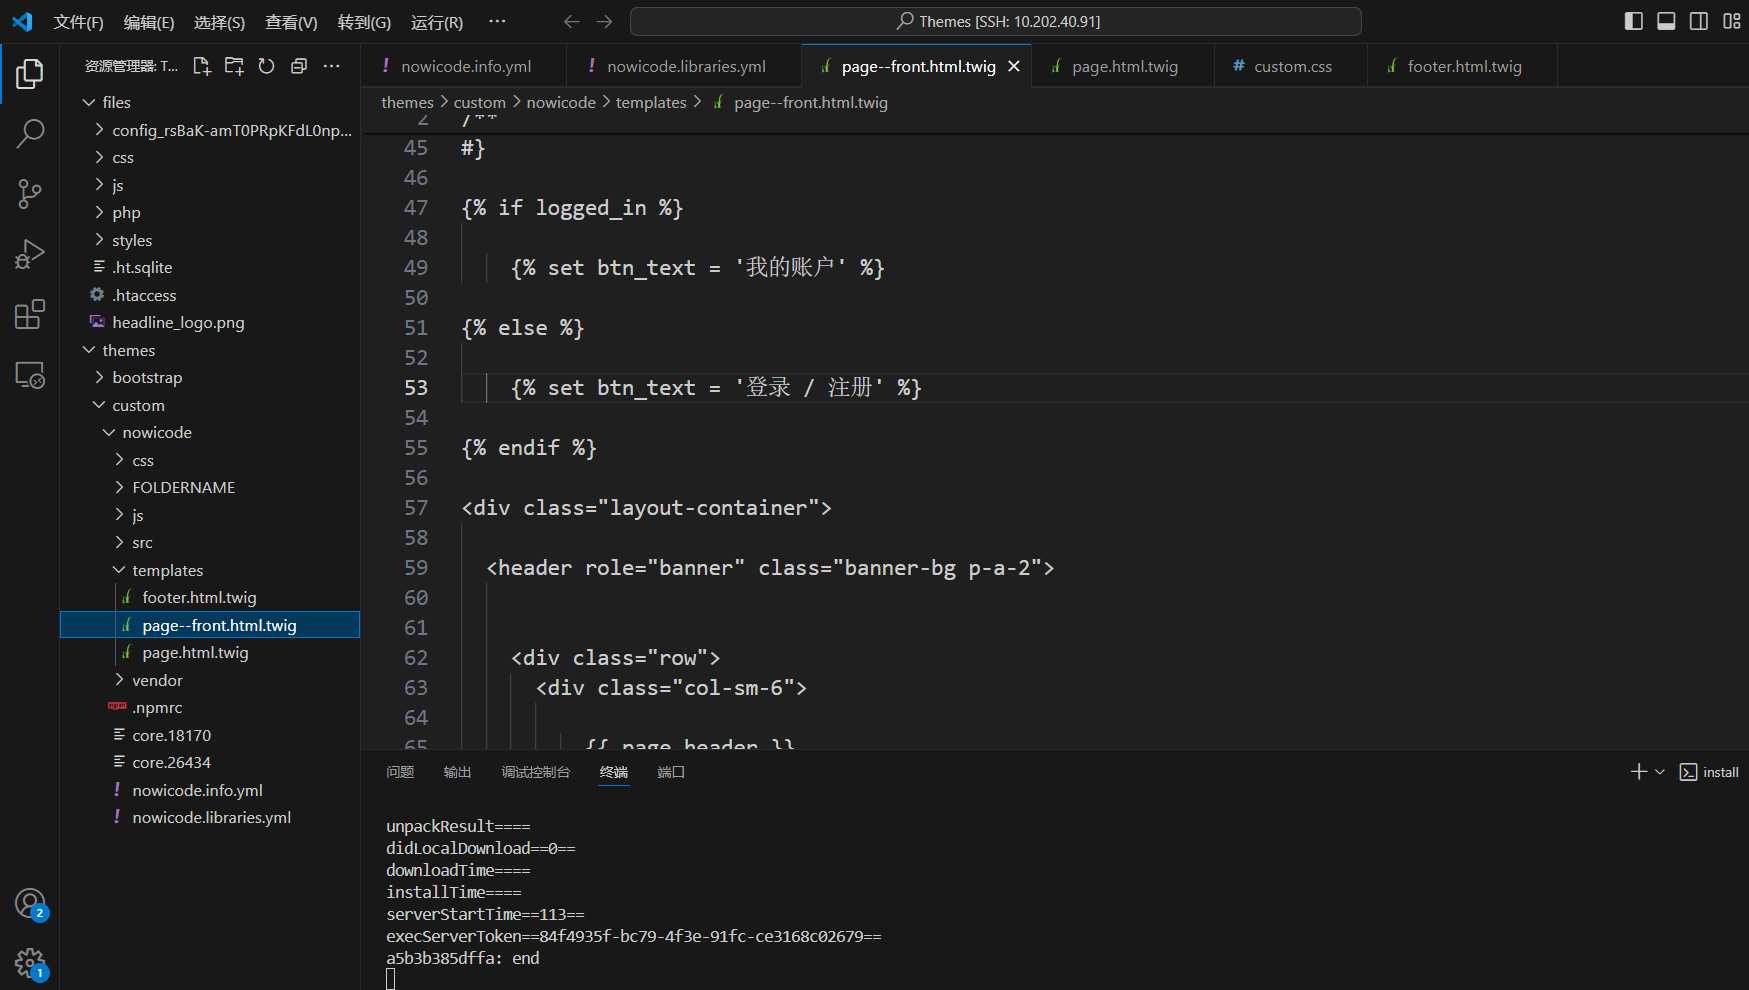This screenshot has width=1749, height=990.
Task: Open Accounts menu icon
Action: coord(30,904)
